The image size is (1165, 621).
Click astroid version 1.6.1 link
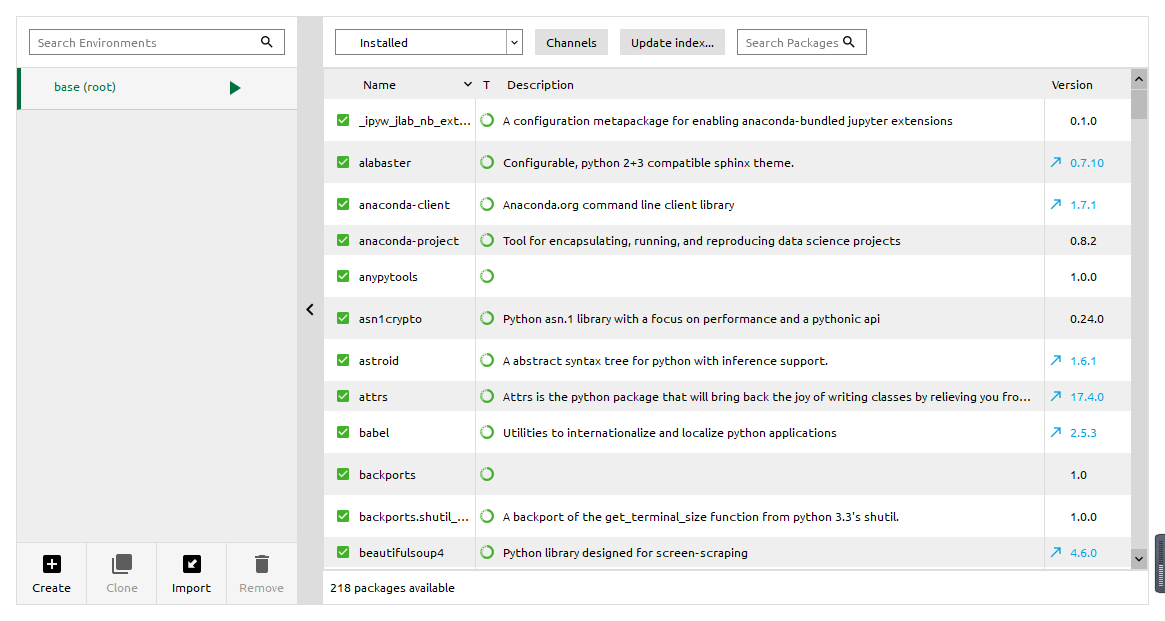(1083, 361)
